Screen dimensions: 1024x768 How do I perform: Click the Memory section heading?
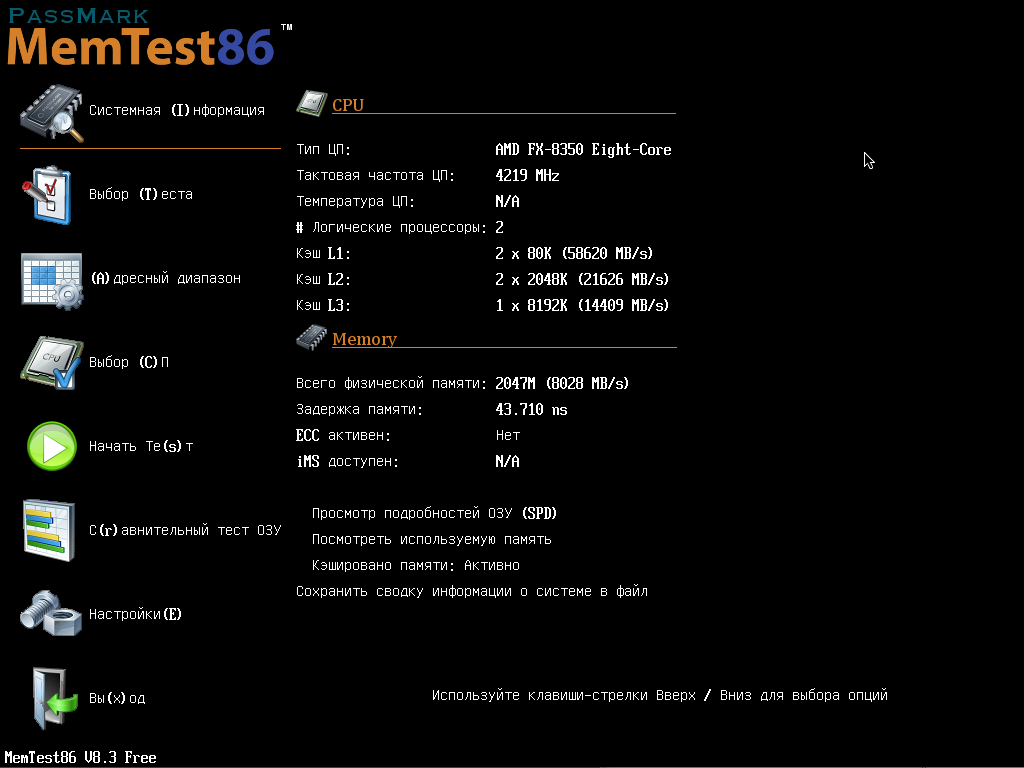pos(364,340)
